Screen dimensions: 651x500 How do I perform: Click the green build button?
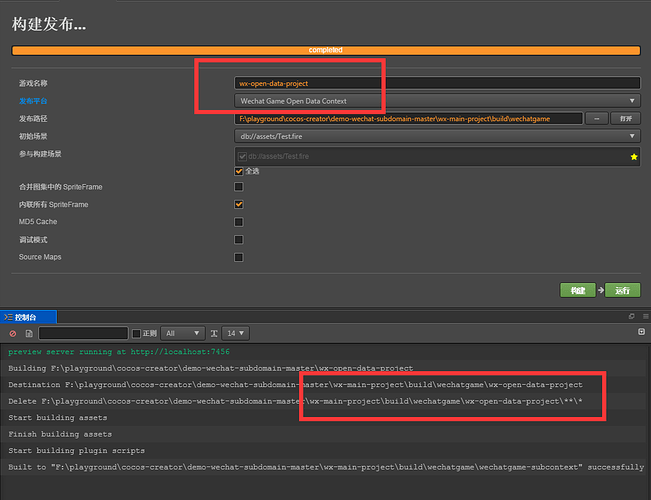(x=578, y=290)
